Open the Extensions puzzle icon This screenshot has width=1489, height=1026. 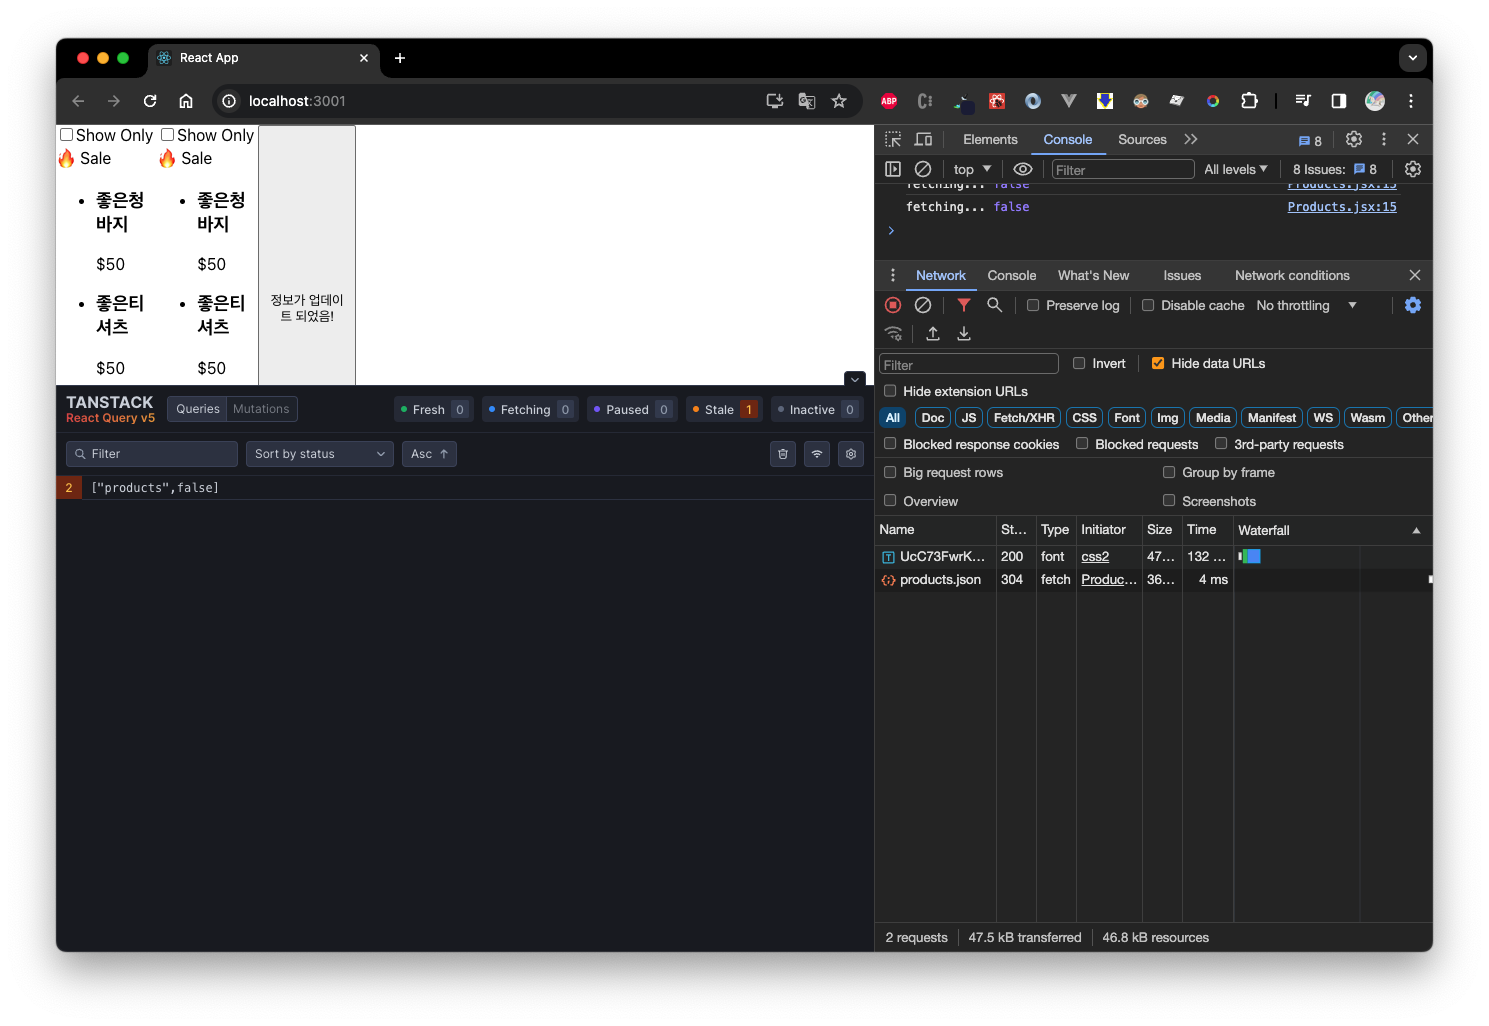tap(1249, 101)
